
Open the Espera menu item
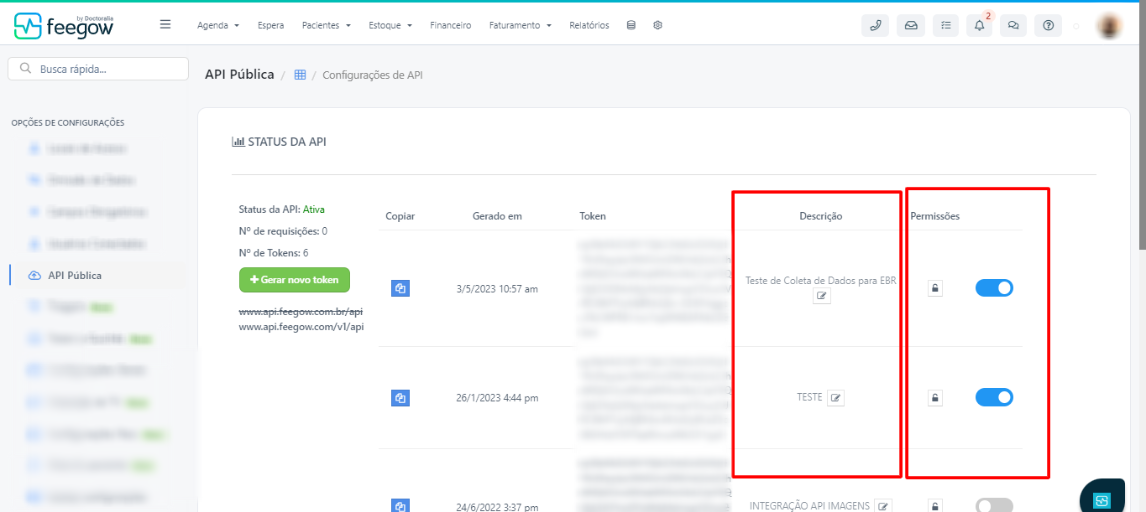point(270,25)
